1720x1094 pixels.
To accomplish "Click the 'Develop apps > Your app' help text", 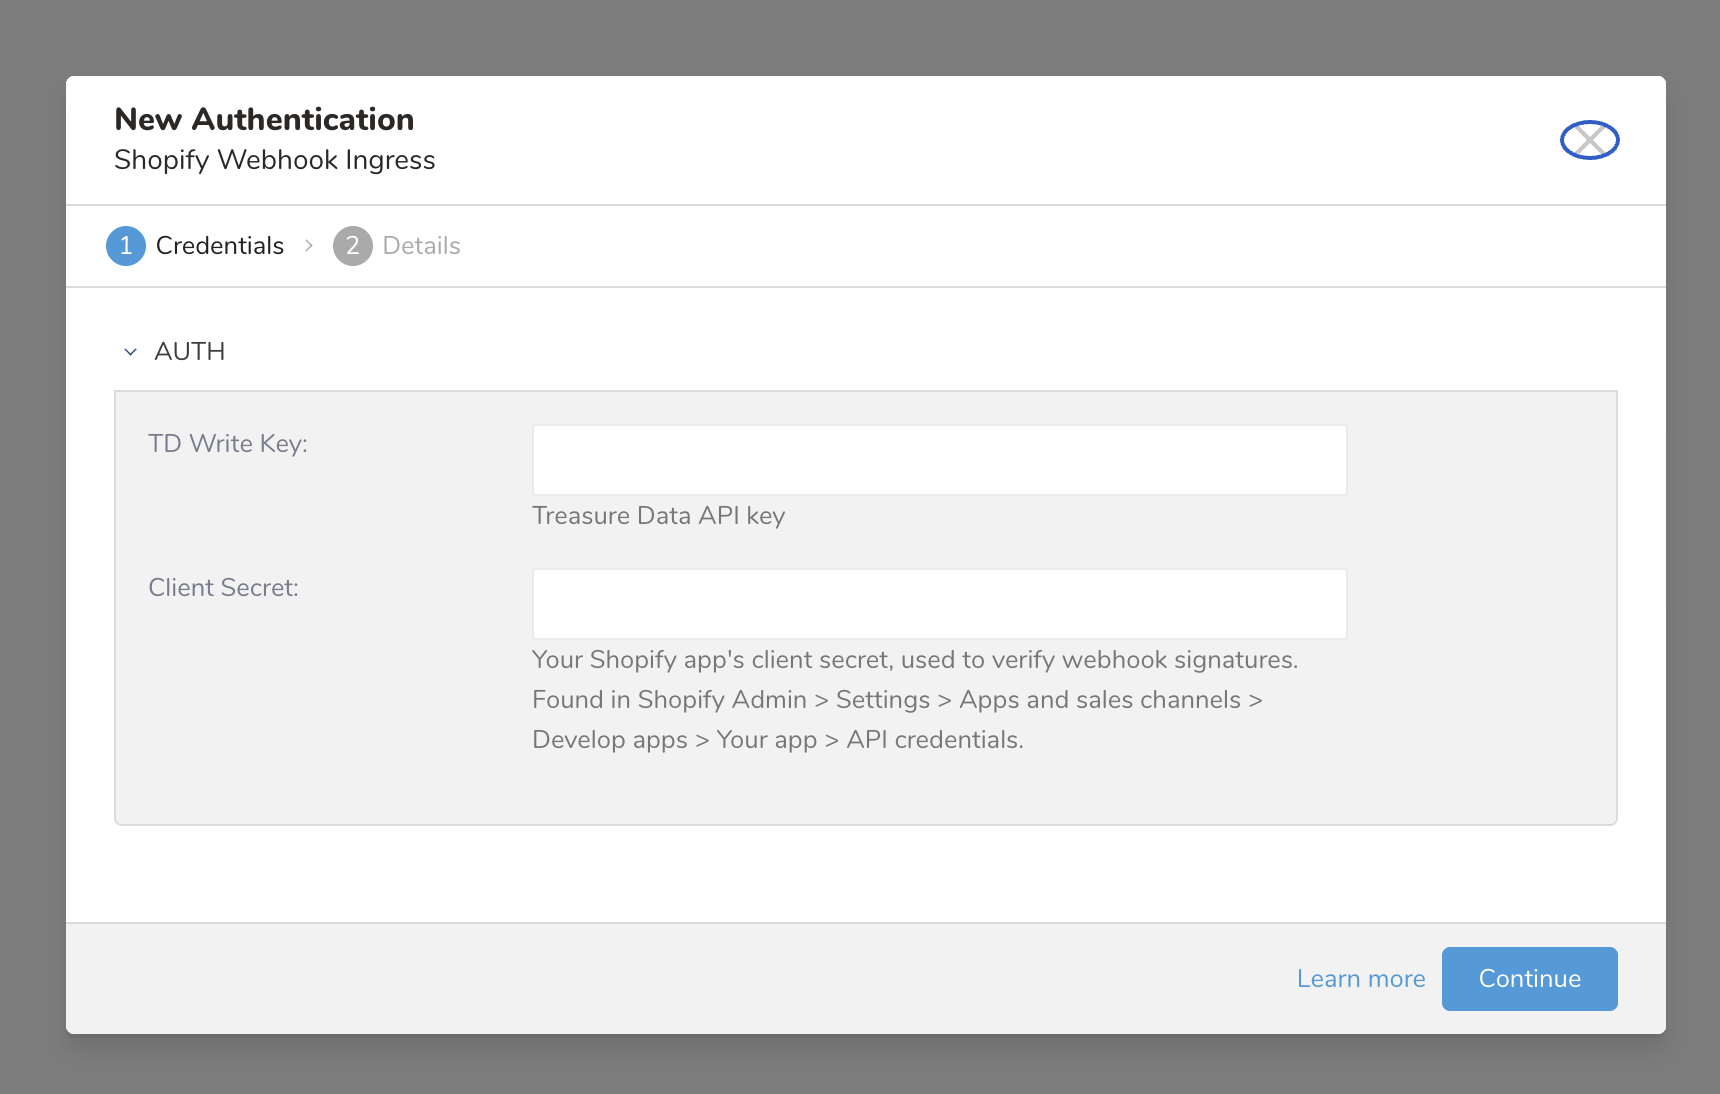I will tap(675, 740).
